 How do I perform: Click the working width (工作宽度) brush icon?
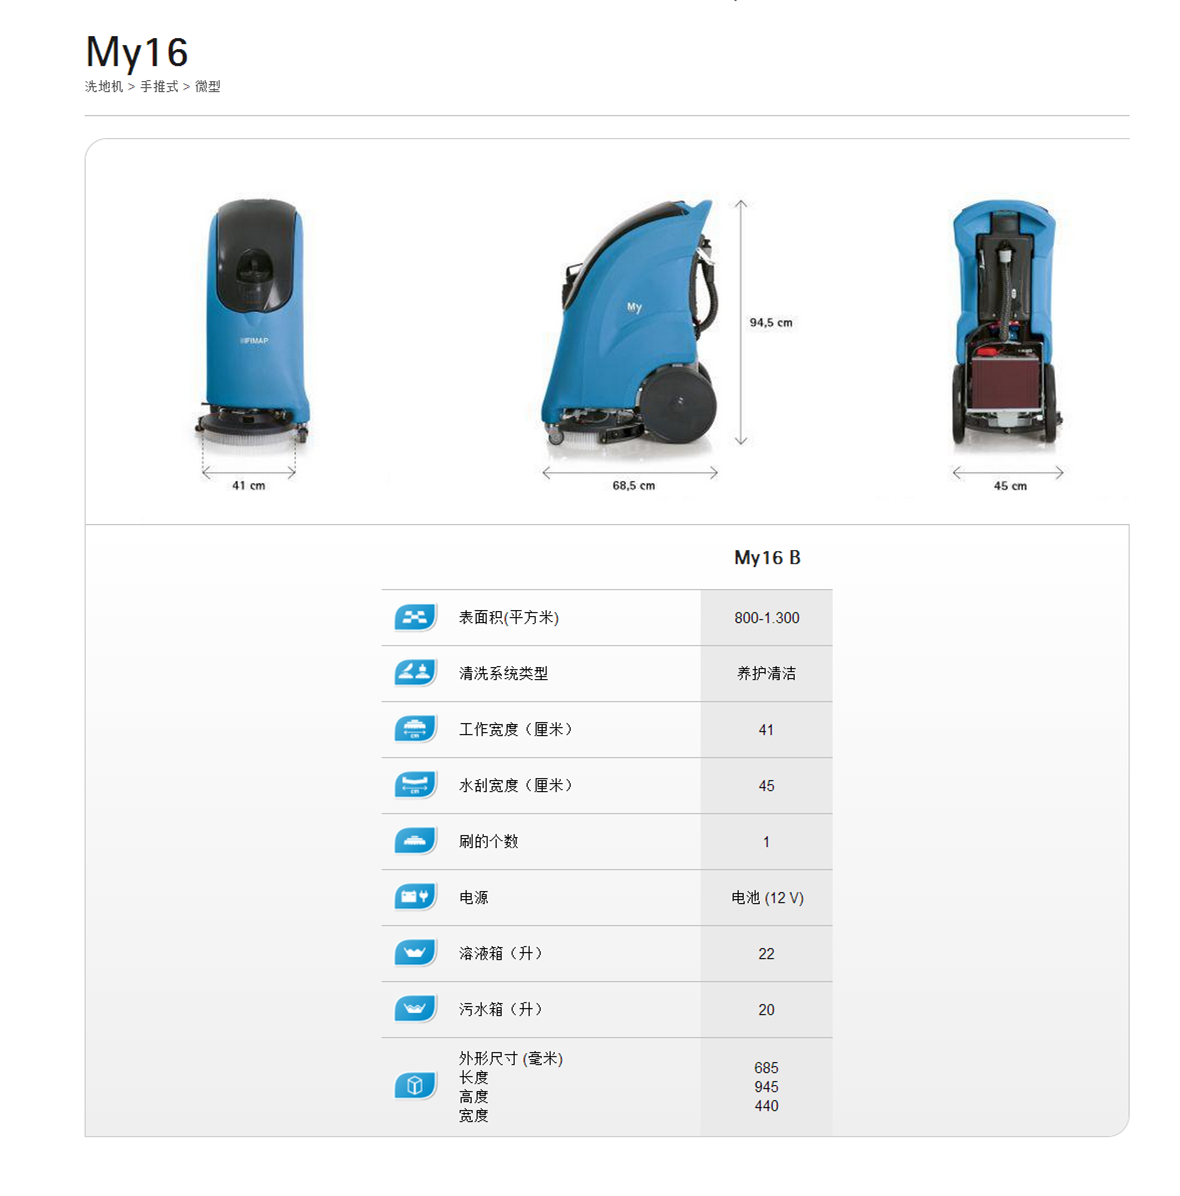[x=416, y=729]
